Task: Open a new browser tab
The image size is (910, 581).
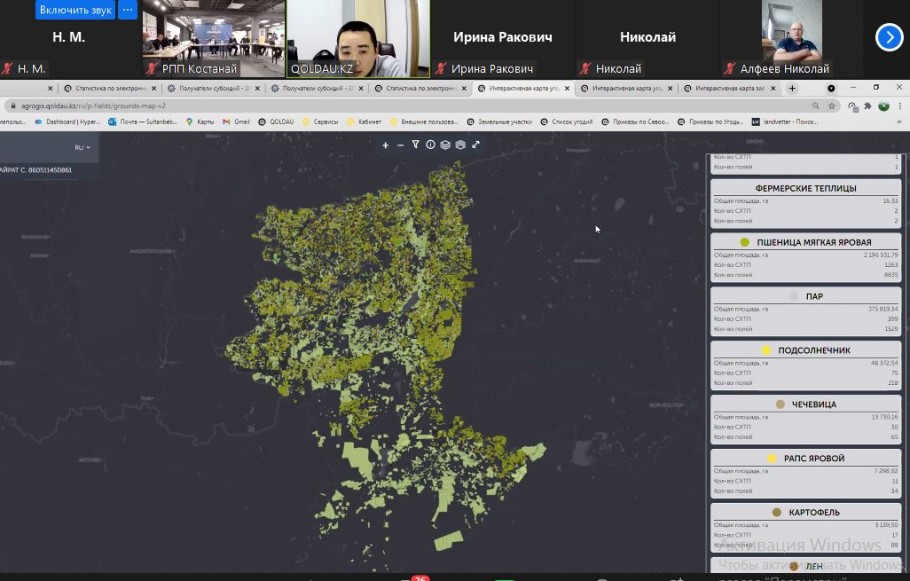Action: pyautogui.click(x=792, y=88)
